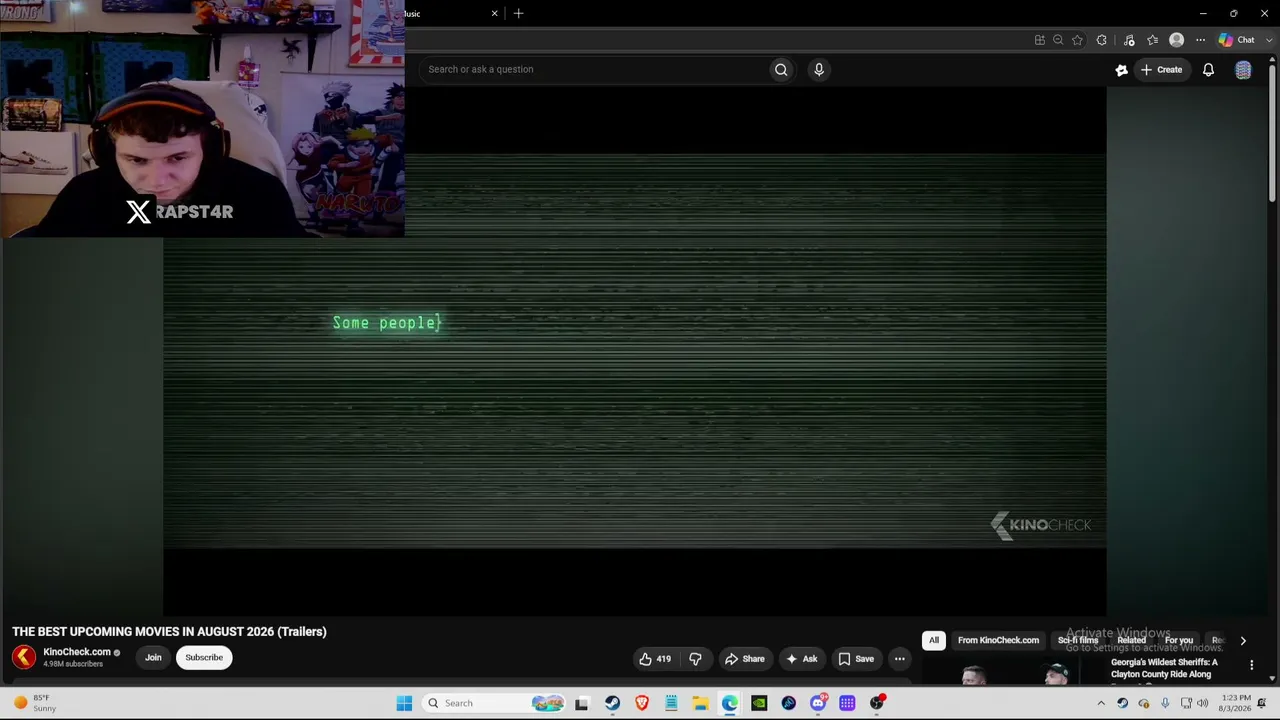Click the star-check icon beside Create
The image size is (1280, 720).
[x=1121, y=70]
